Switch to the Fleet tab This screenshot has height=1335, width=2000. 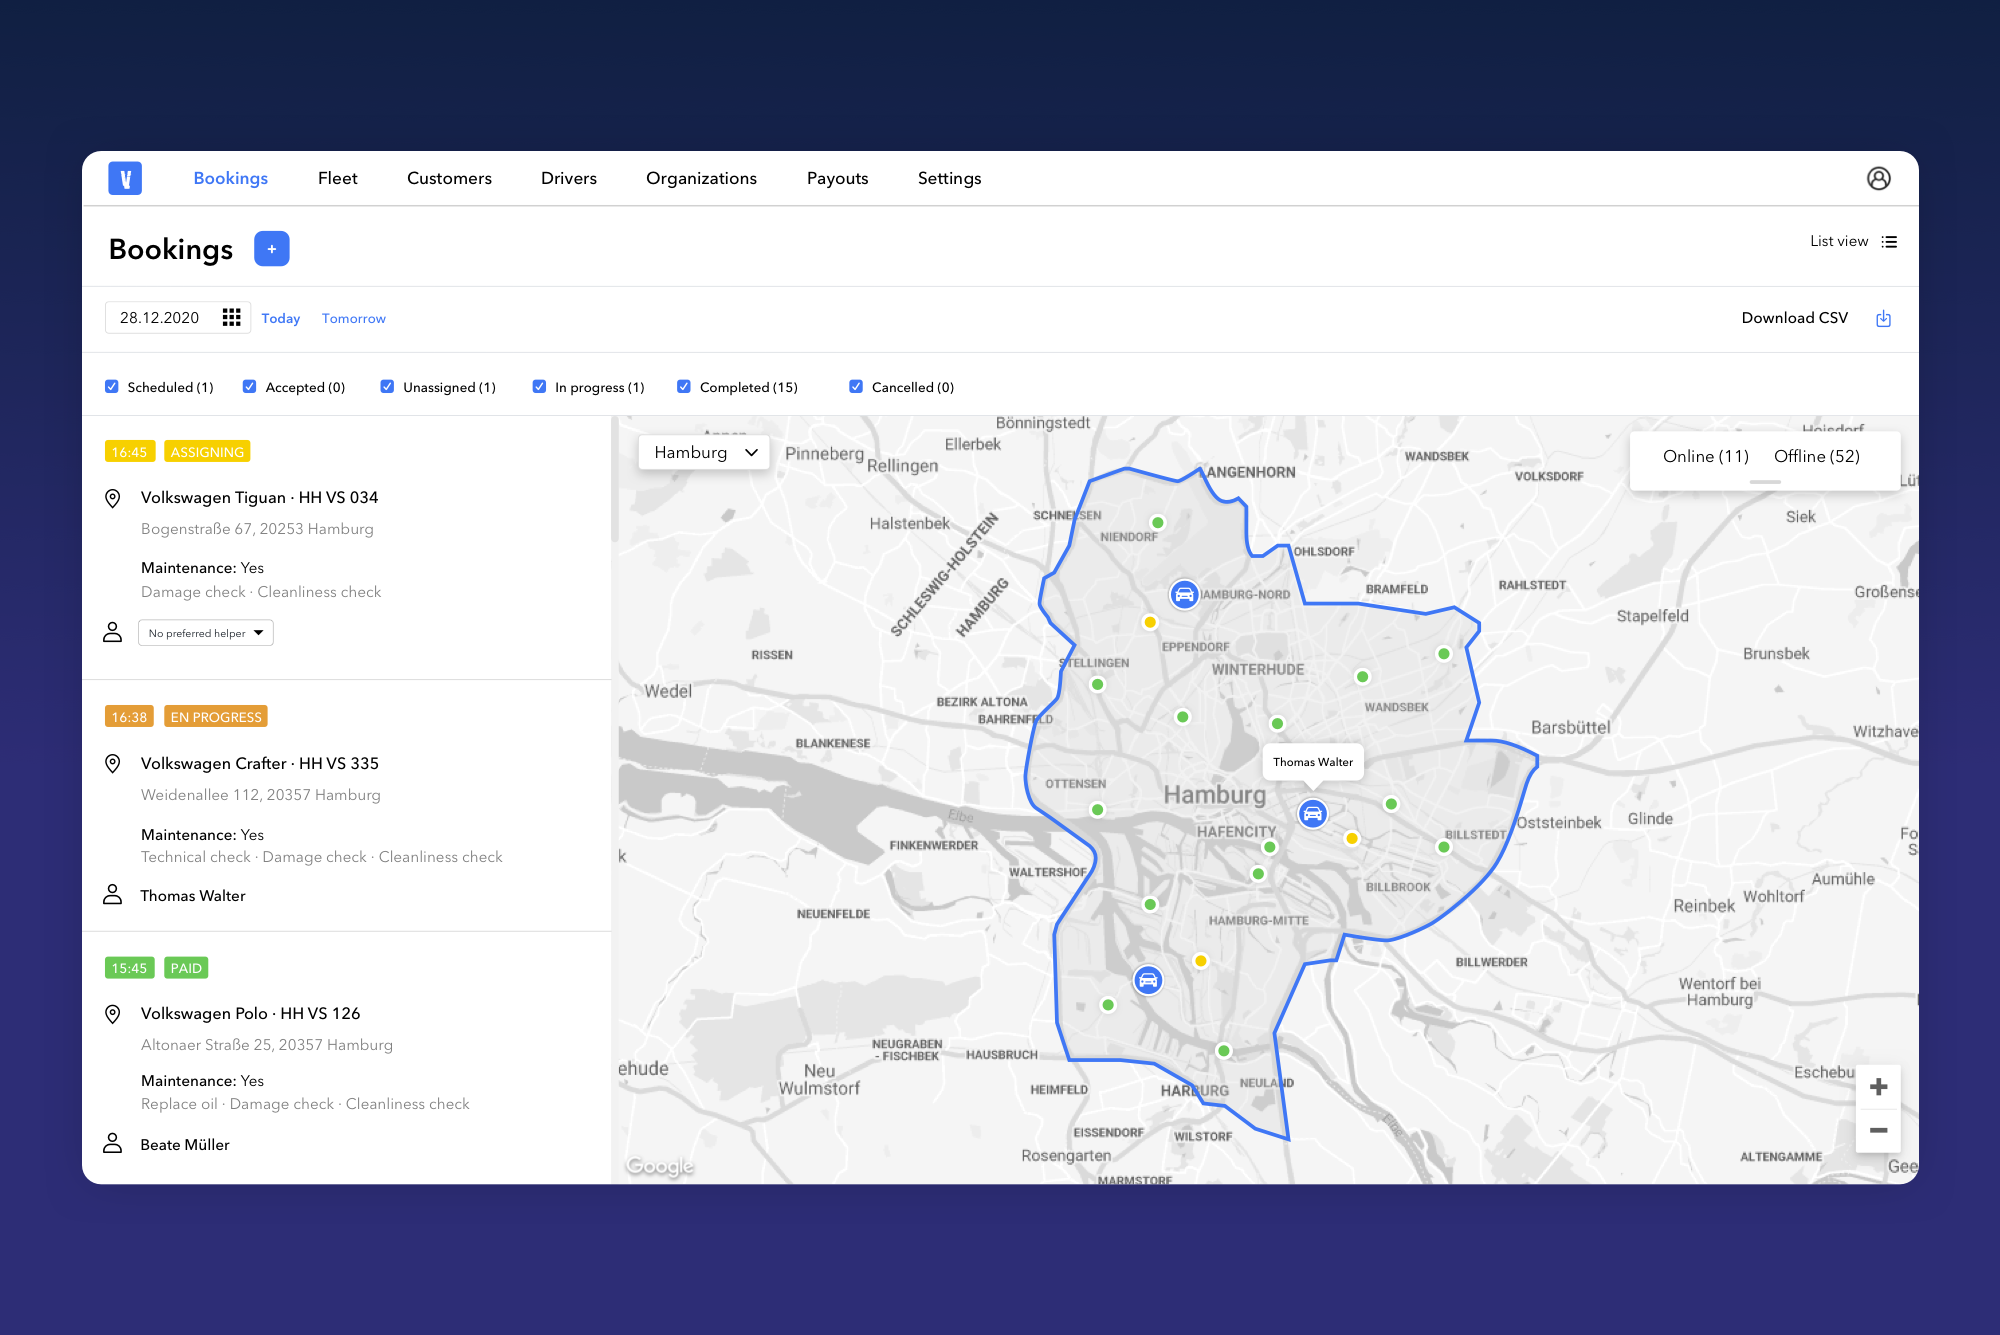(337, 177)
